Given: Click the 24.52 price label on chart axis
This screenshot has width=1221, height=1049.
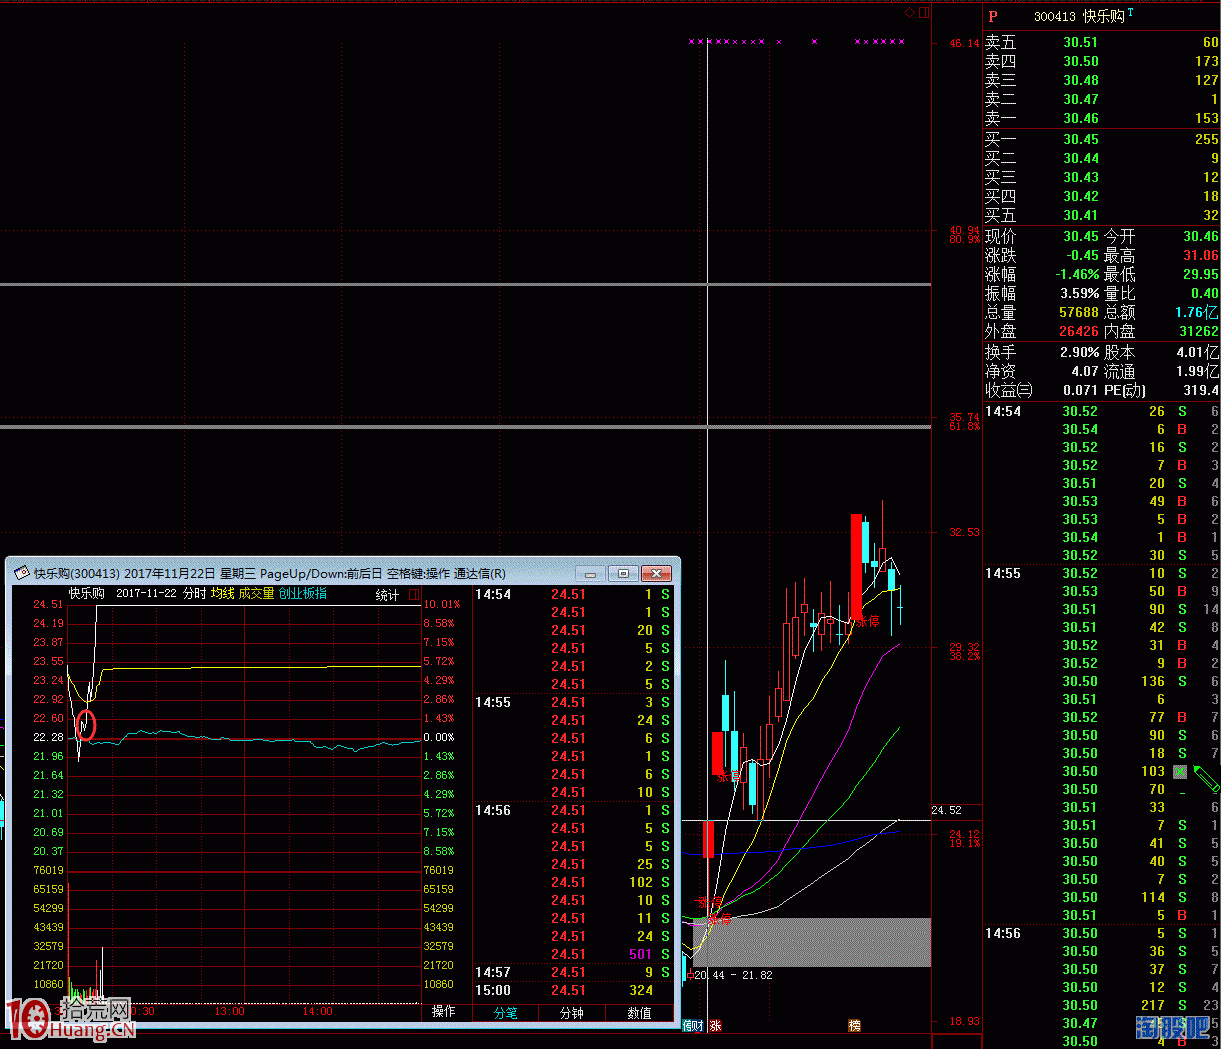Looking at the screenshot, I should point(946,810).
